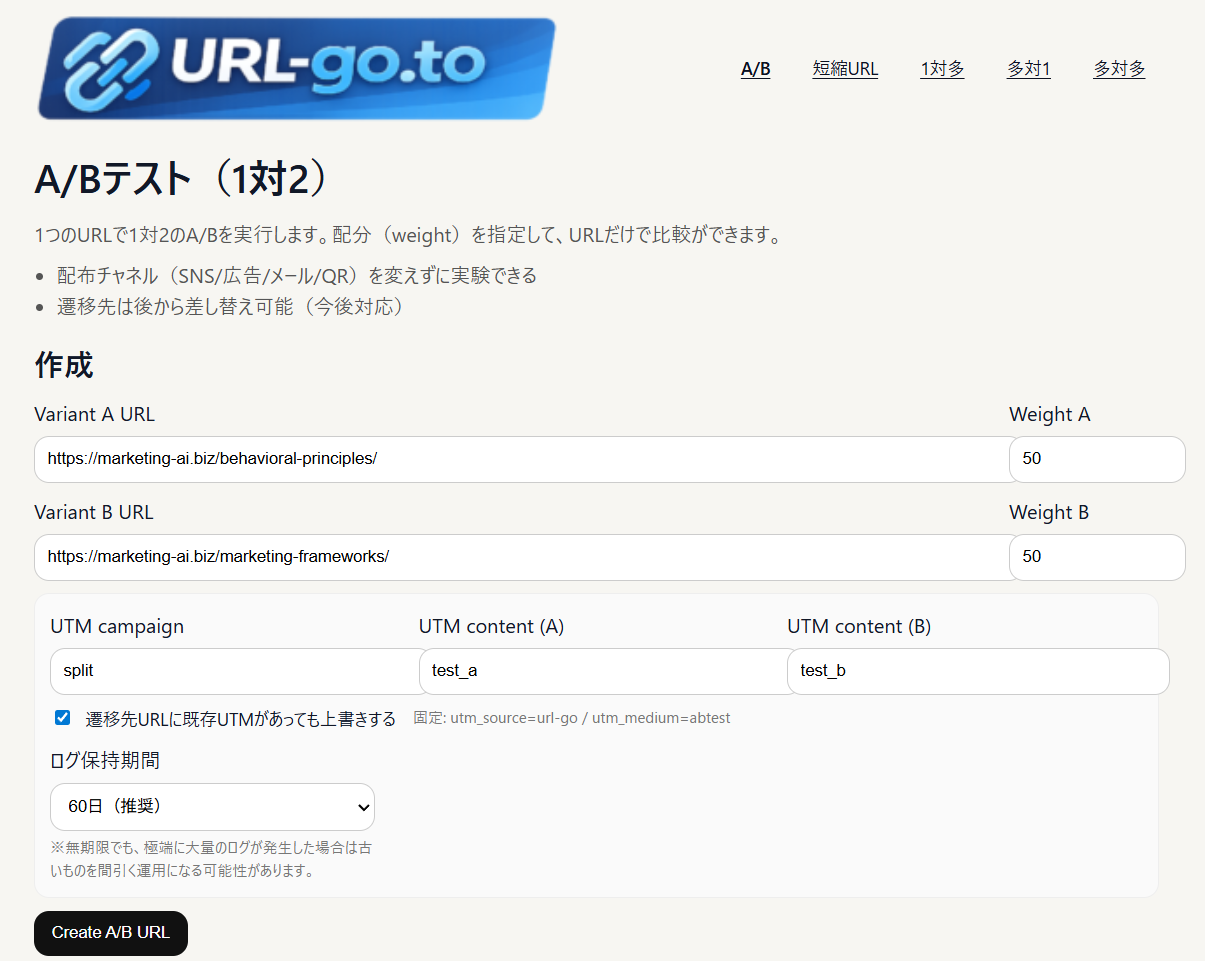Expand the ログ保持期間 dropdown
The height and width of the screenshot is (961, 1205).
coord(212,806)
